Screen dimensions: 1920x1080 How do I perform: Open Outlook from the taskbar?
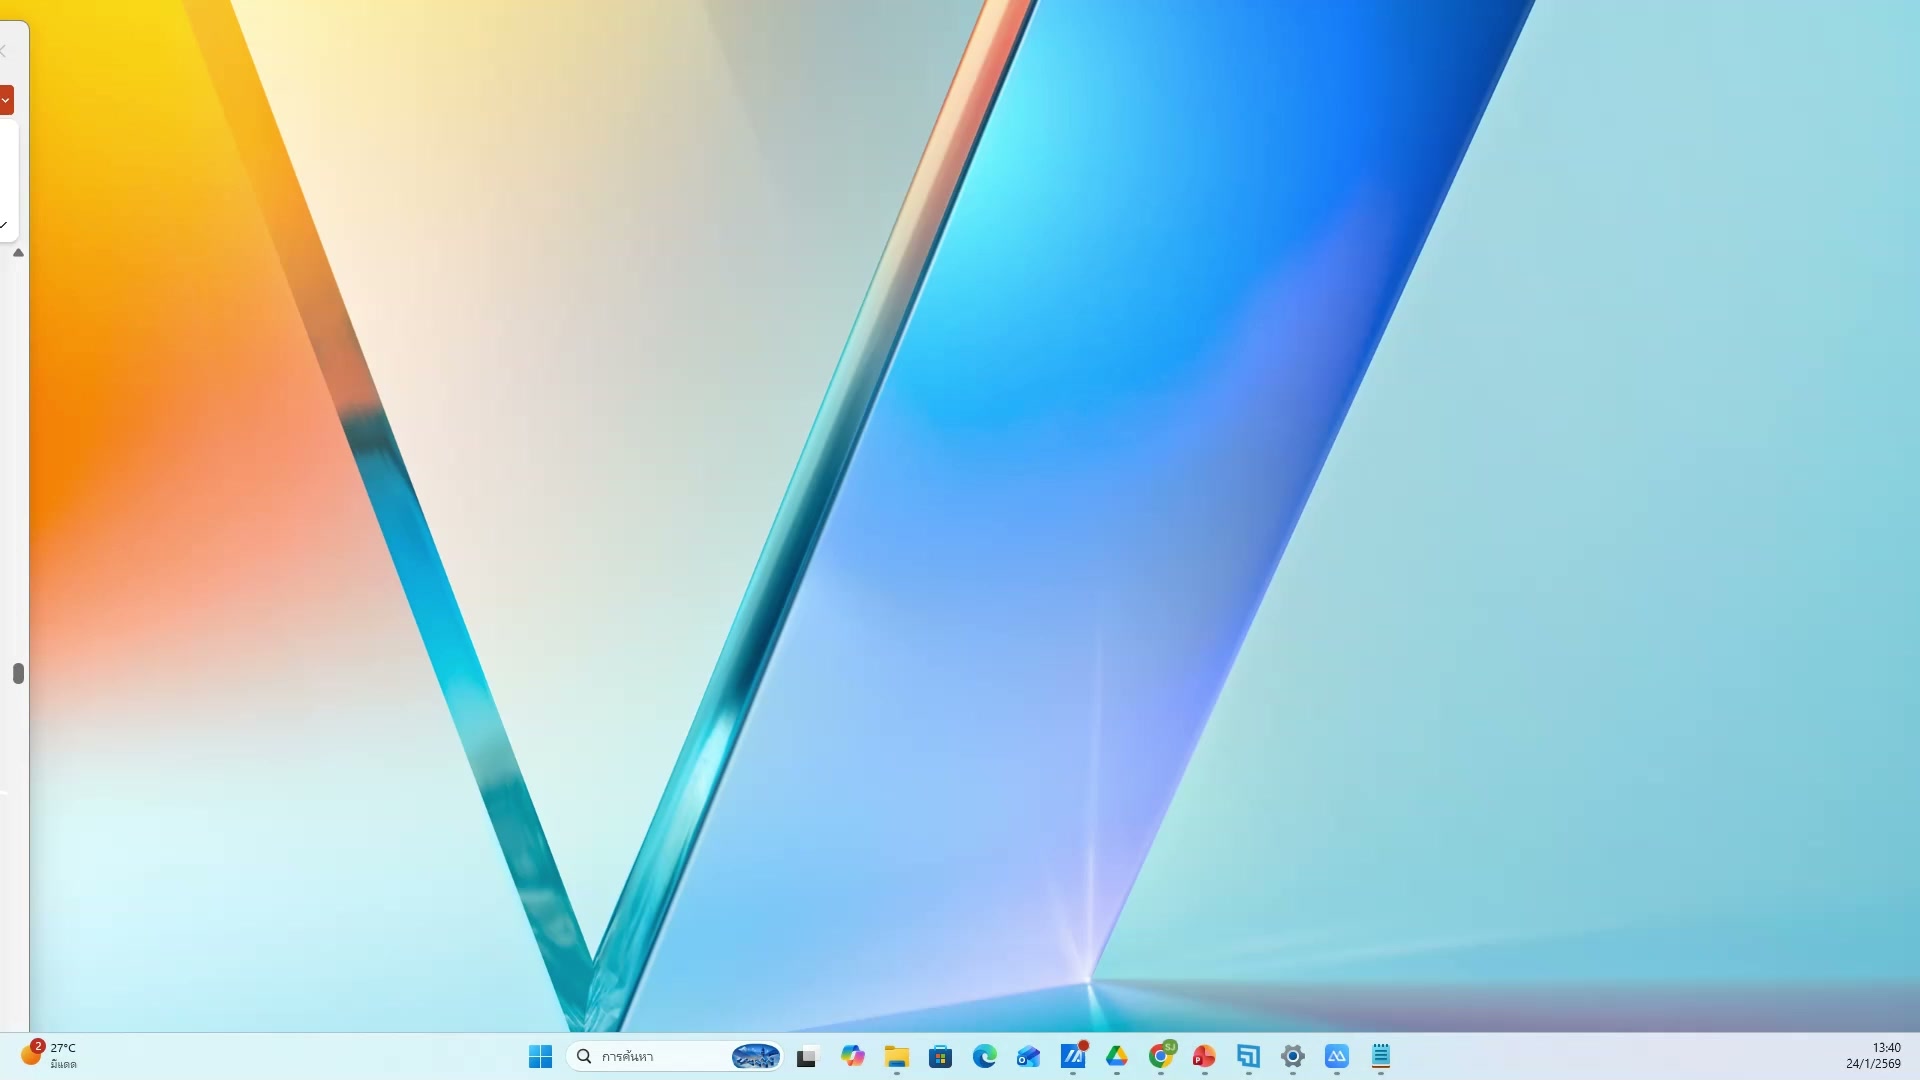(x=1028, y=1056)
